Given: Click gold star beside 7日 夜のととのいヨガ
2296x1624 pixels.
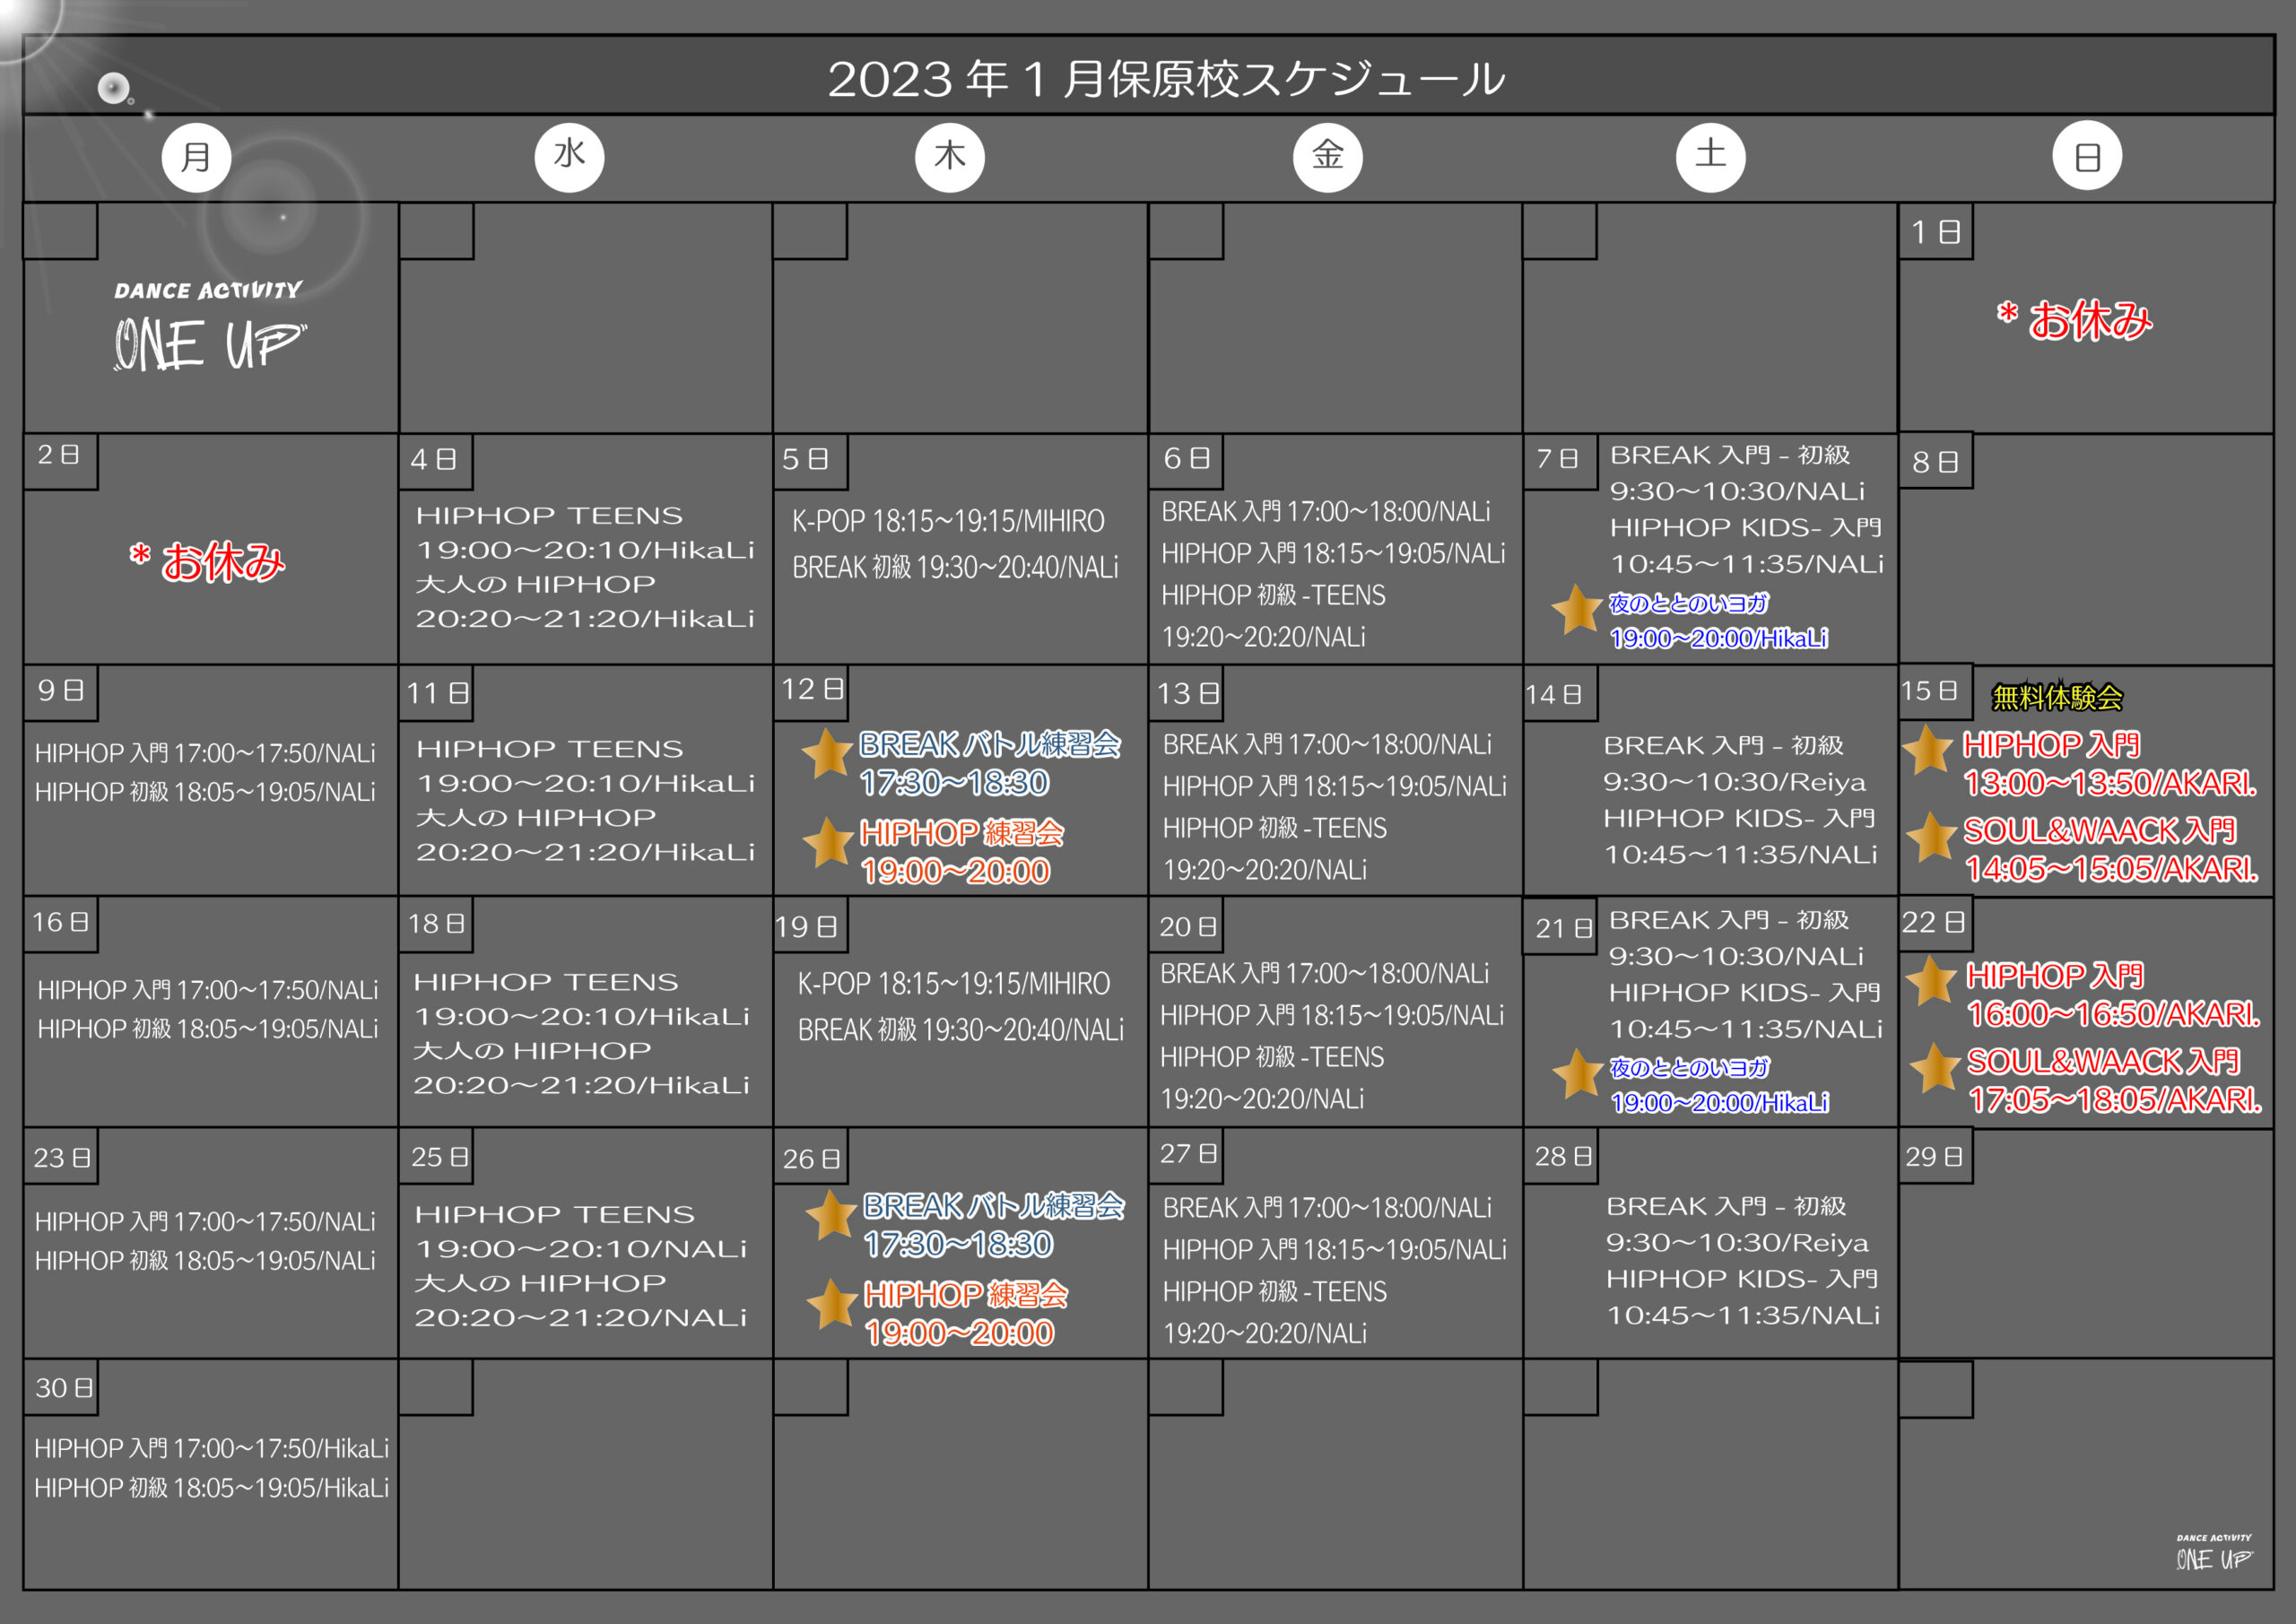Looking at the screenshot, I should click(1578, 609).
